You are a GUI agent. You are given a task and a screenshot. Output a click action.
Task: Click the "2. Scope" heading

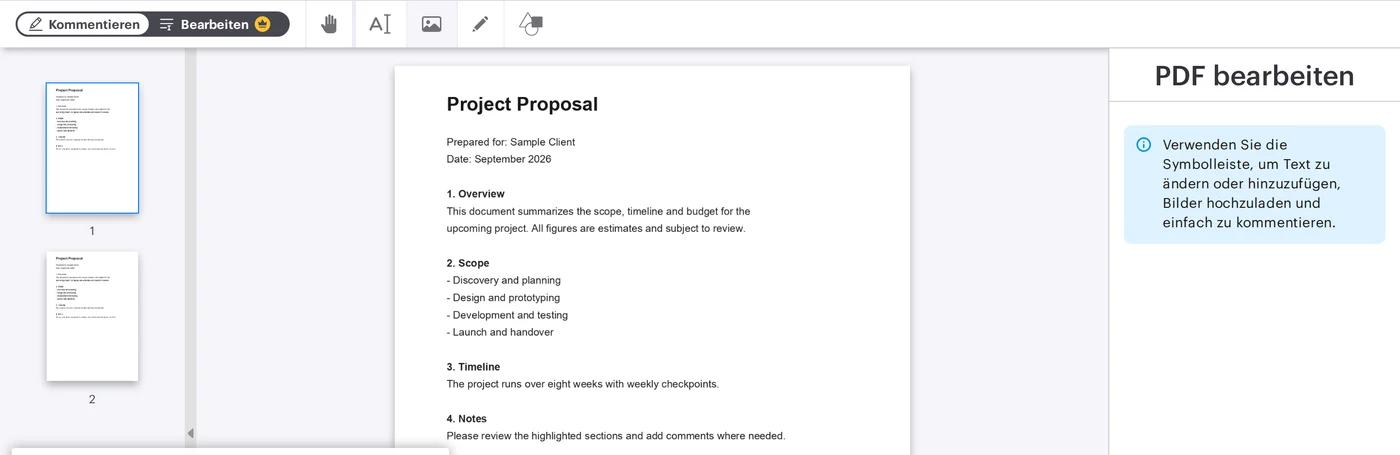tap(468, 263)
